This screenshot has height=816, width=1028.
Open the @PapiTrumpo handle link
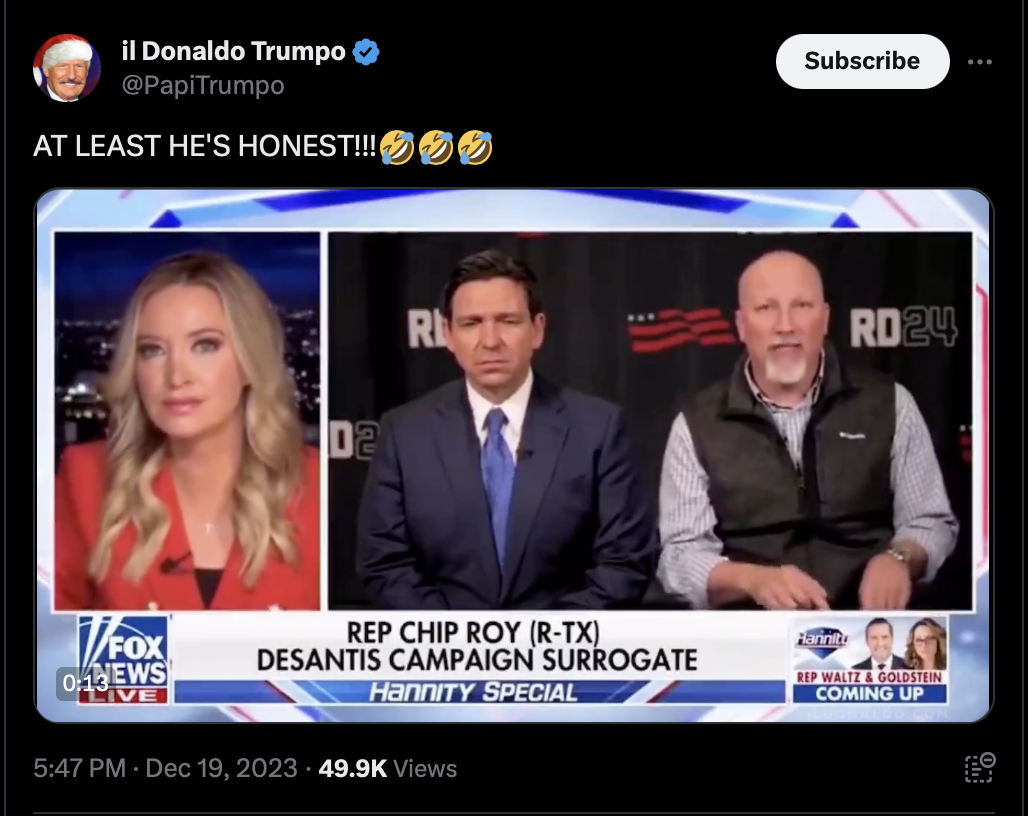(203, 85)
